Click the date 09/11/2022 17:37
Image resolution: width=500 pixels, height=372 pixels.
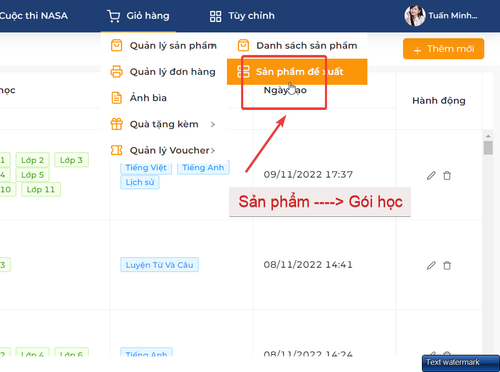[x=308, y=175]
